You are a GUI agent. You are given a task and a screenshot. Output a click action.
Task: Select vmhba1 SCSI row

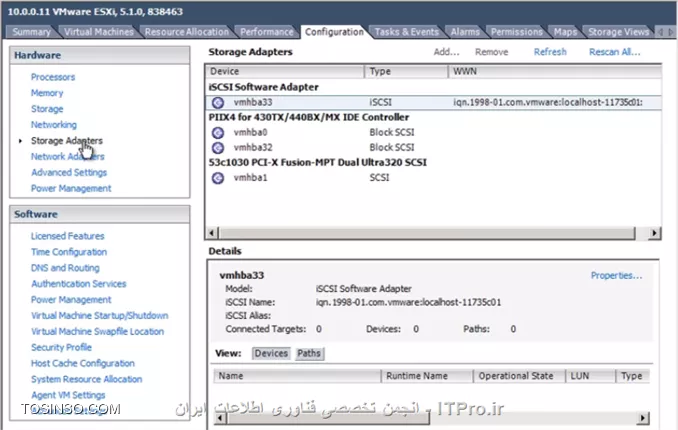[434, 178]
